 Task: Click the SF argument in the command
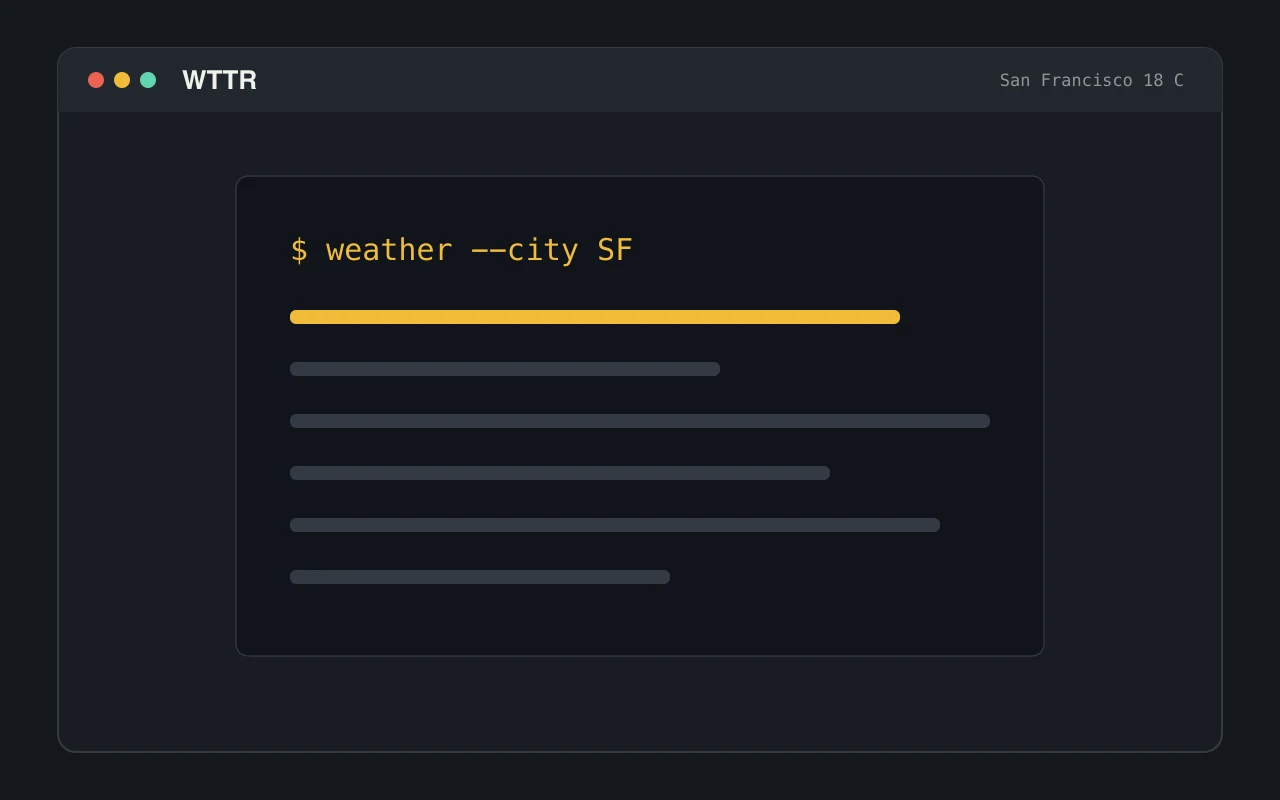(615, 250)
